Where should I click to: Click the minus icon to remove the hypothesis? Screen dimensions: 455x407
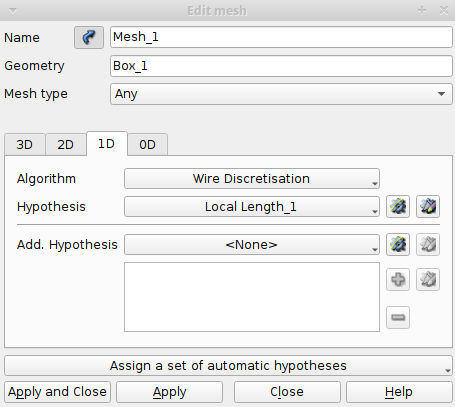point(398,317)
